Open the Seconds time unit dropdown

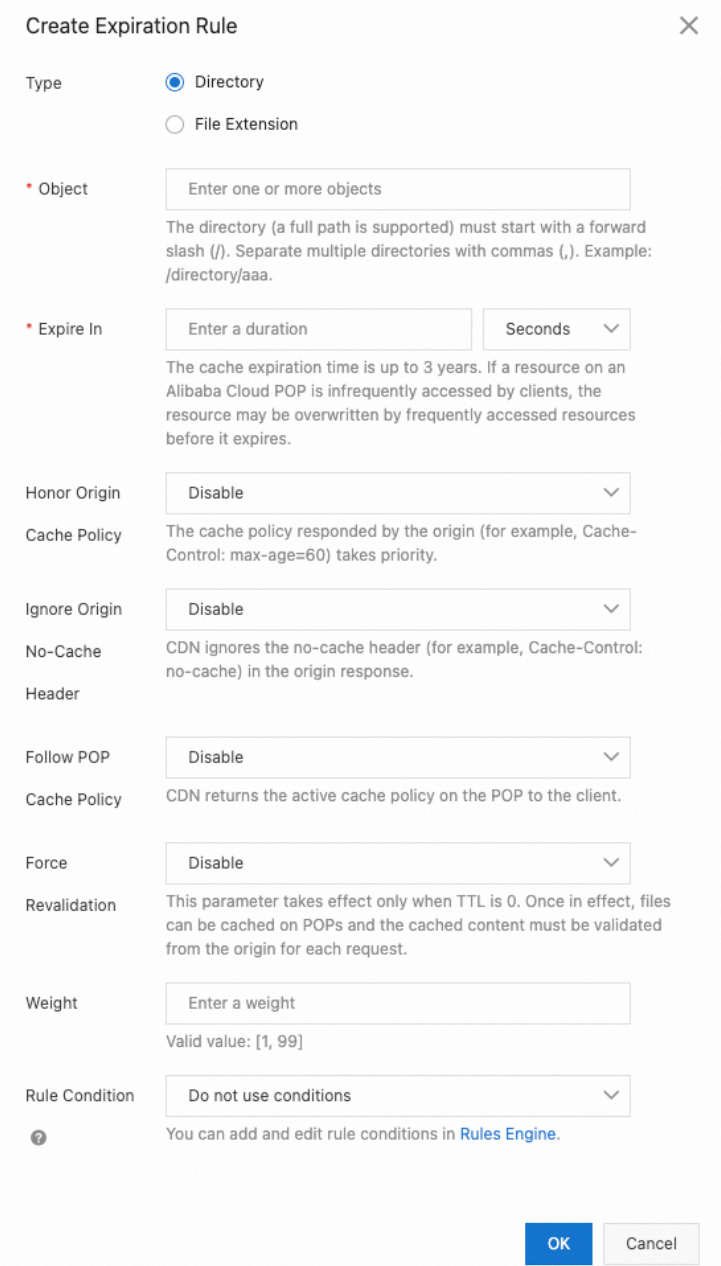click(x=556, y=329)
